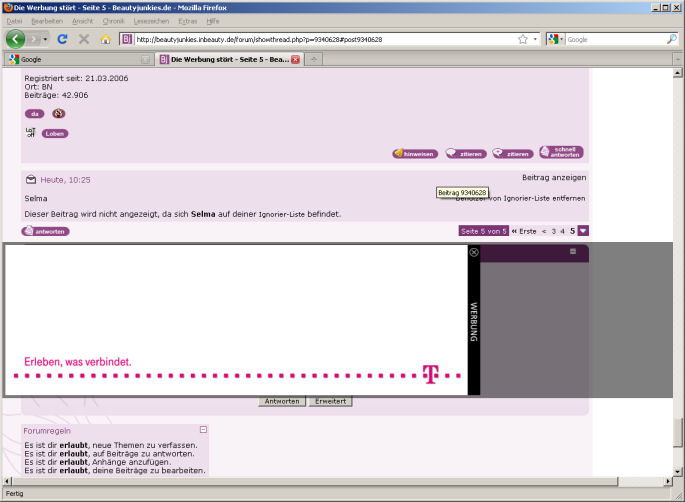
Task: Click the 'antworten' reply button
Action: (46, 231)
